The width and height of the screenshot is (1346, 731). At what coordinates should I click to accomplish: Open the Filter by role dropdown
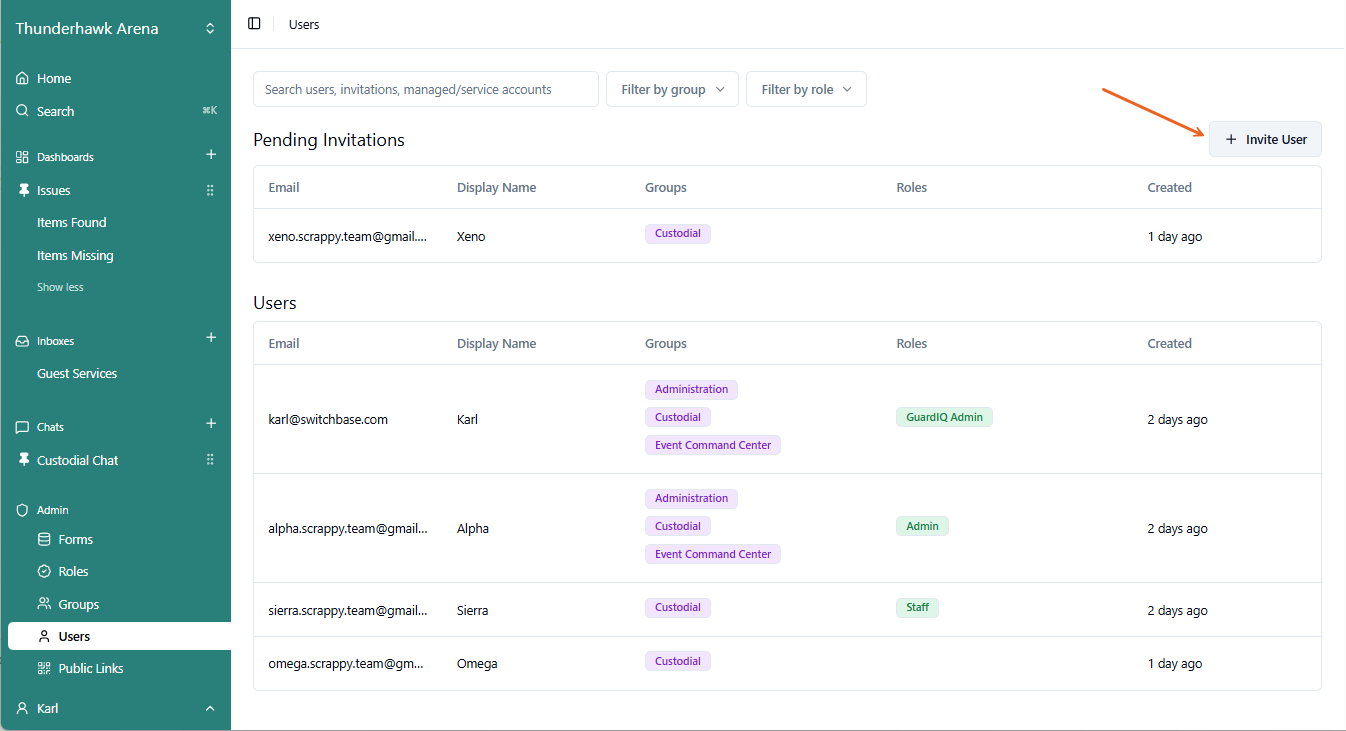806,89
